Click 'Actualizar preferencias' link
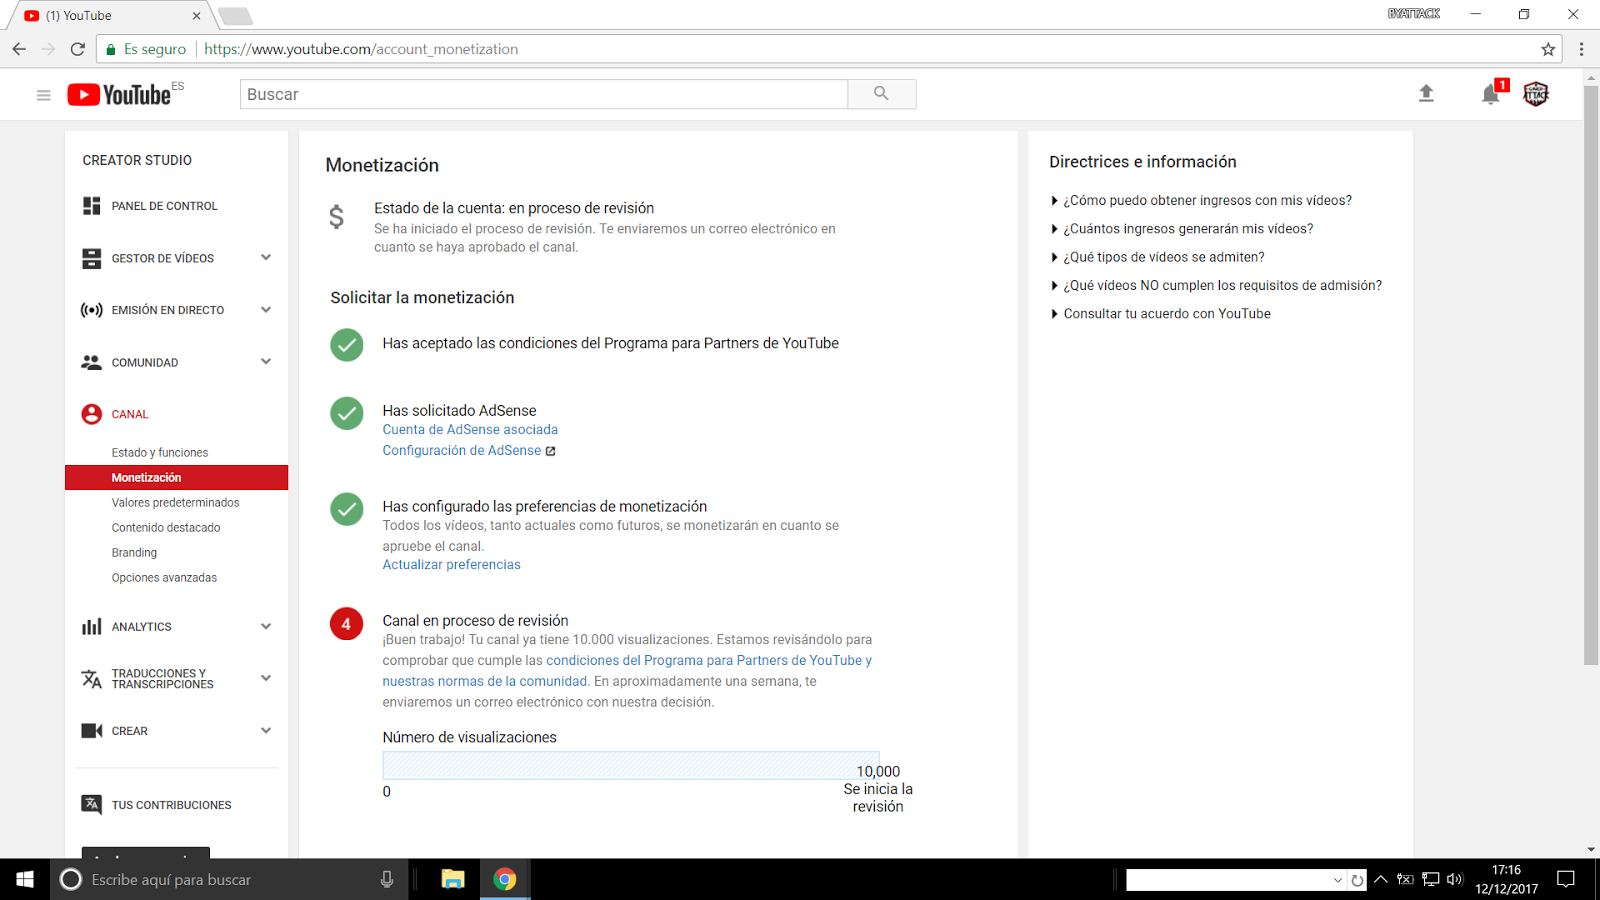This screenshot has width=1600, height=900. 451,565
